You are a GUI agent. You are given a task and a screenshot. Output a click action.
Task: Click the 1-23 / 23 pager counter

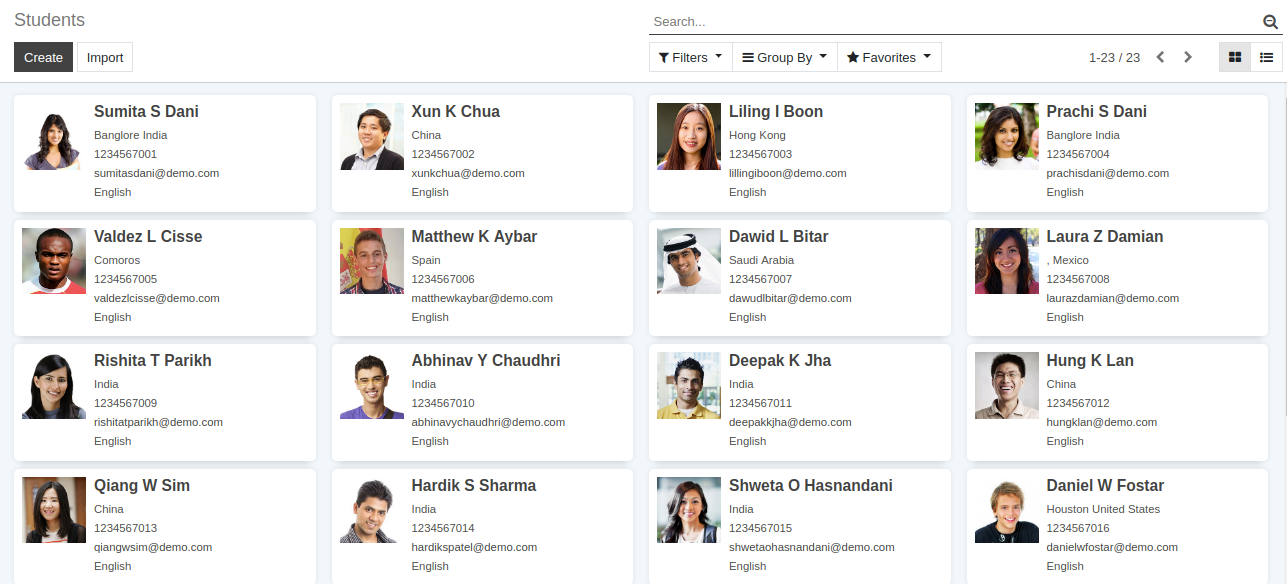1114,57
